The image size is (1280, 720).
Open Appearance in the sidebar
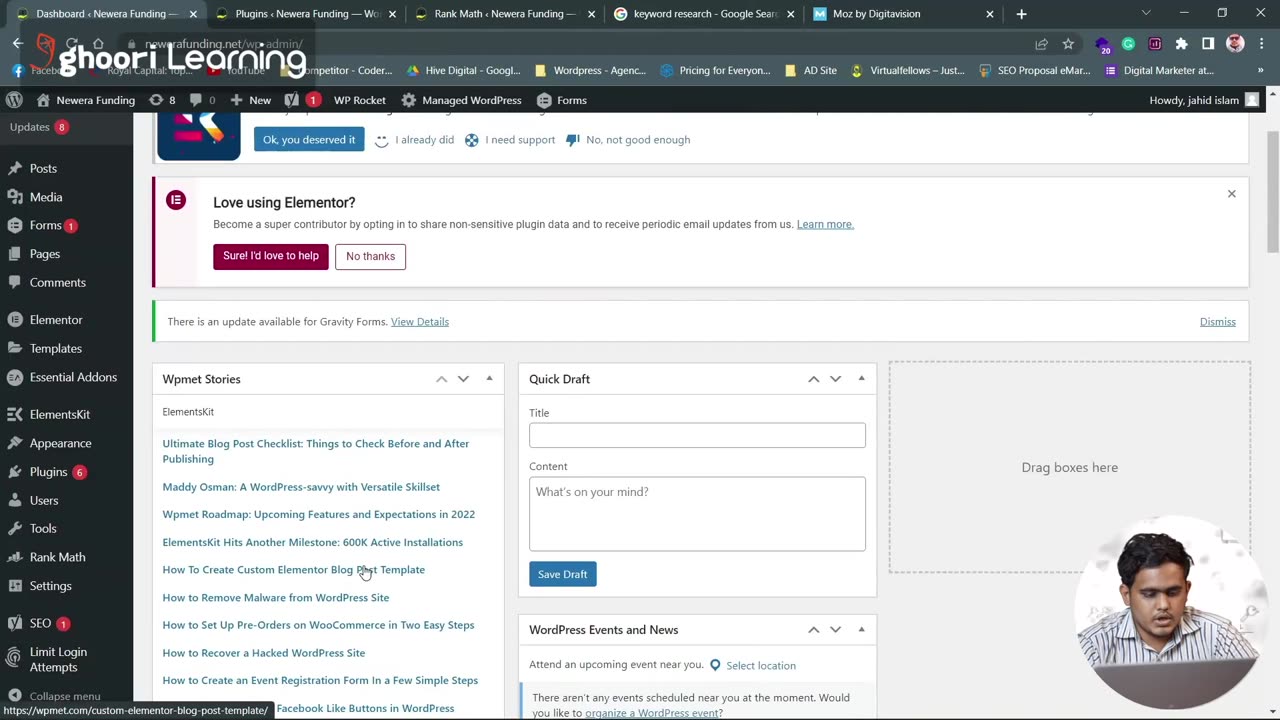pos(60,443)
